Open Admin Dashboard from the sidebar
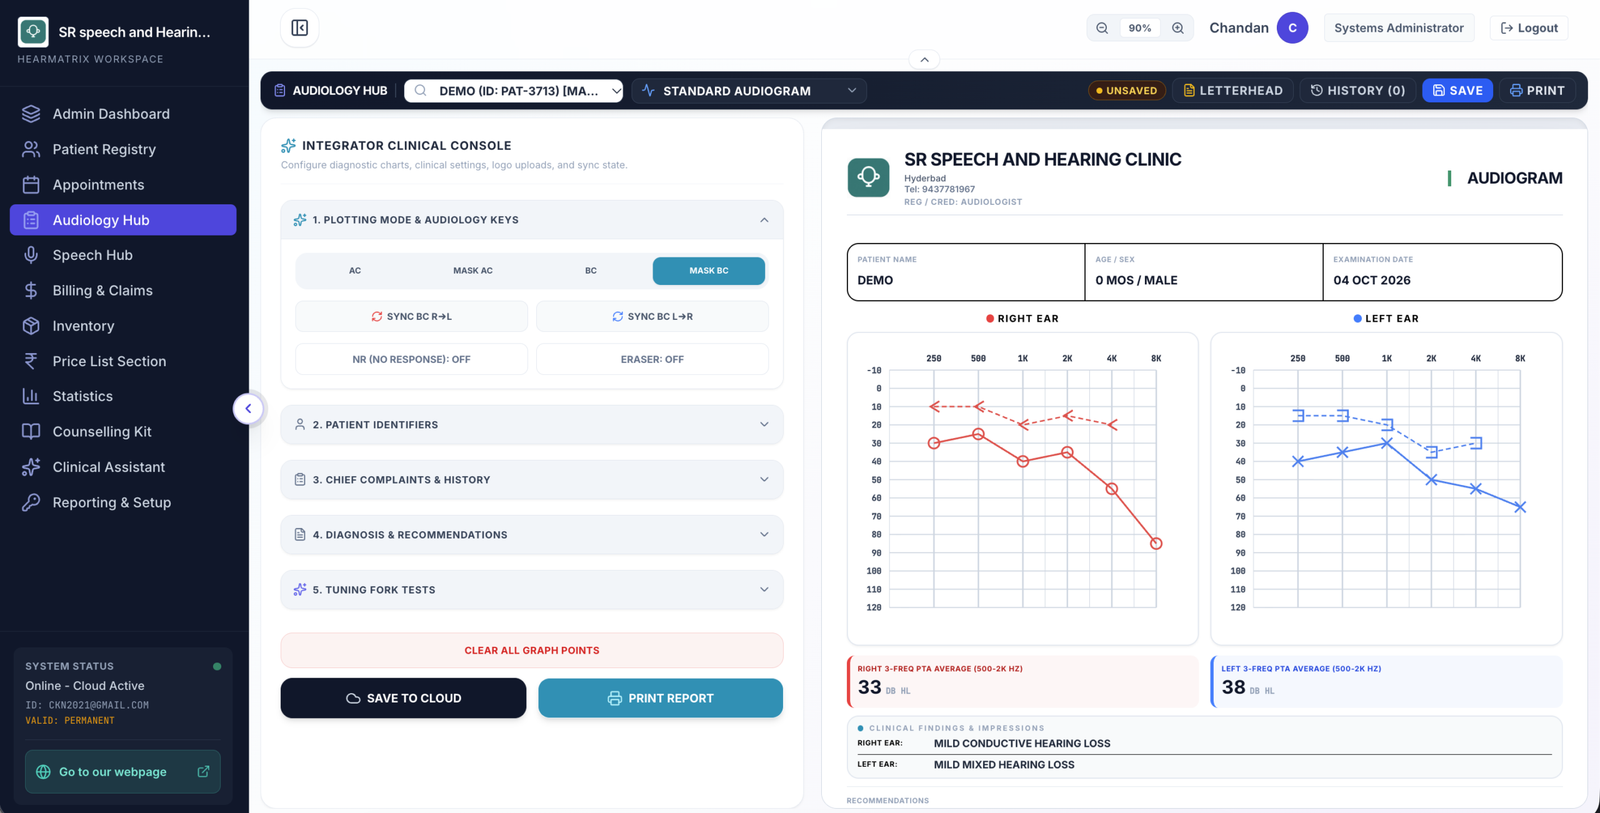Image resolution: width=1600 pixels, height=813 pixels. (123, 114)
